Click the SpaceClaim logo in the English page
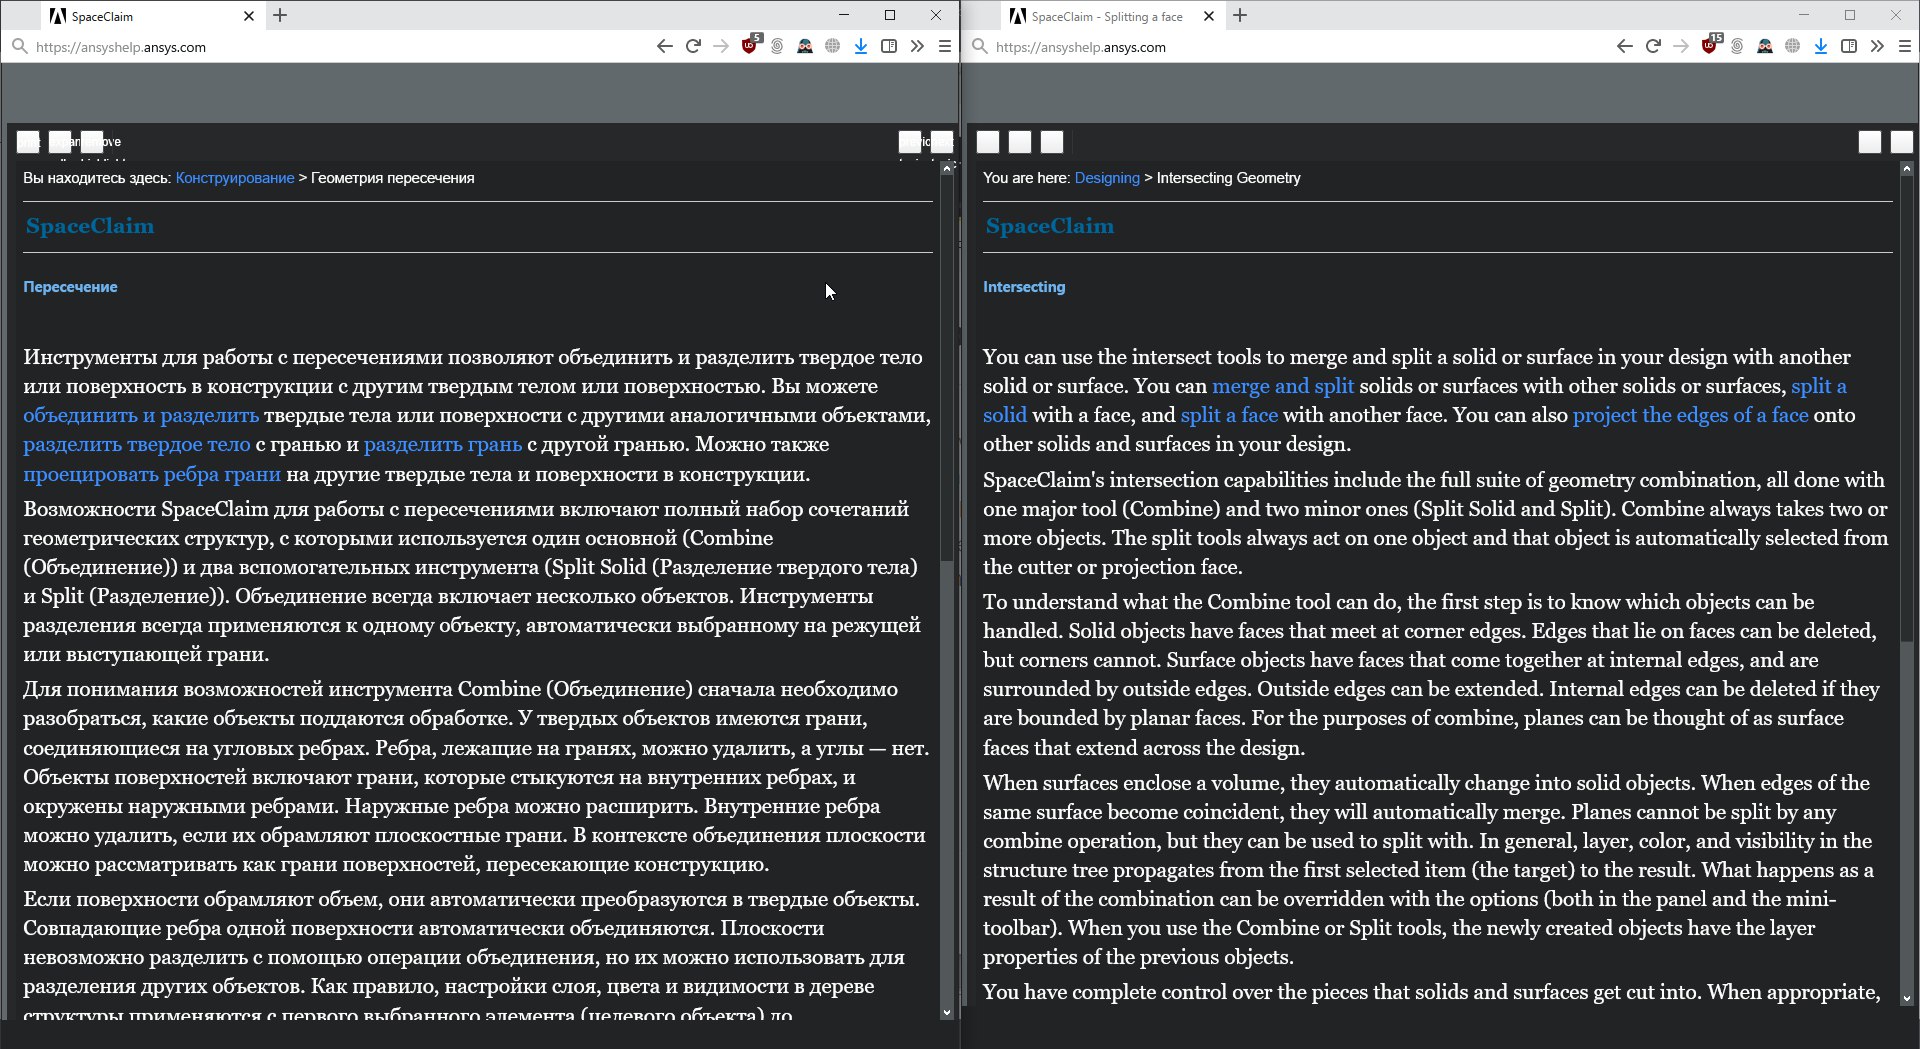This screenshot has width=1920, height=1049. click(x=1050, y=226)
